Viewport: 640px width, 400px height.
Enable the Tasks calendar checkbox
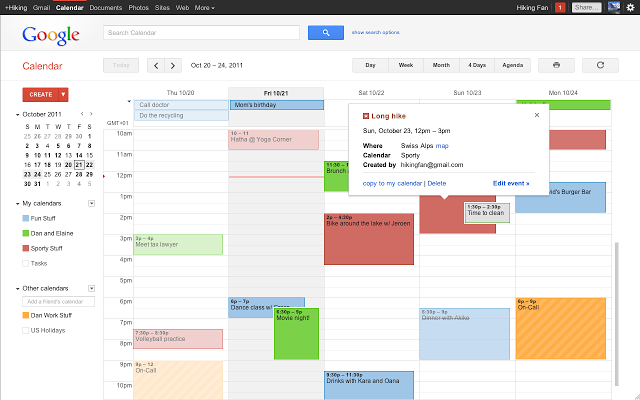click(x=25, y=263)
